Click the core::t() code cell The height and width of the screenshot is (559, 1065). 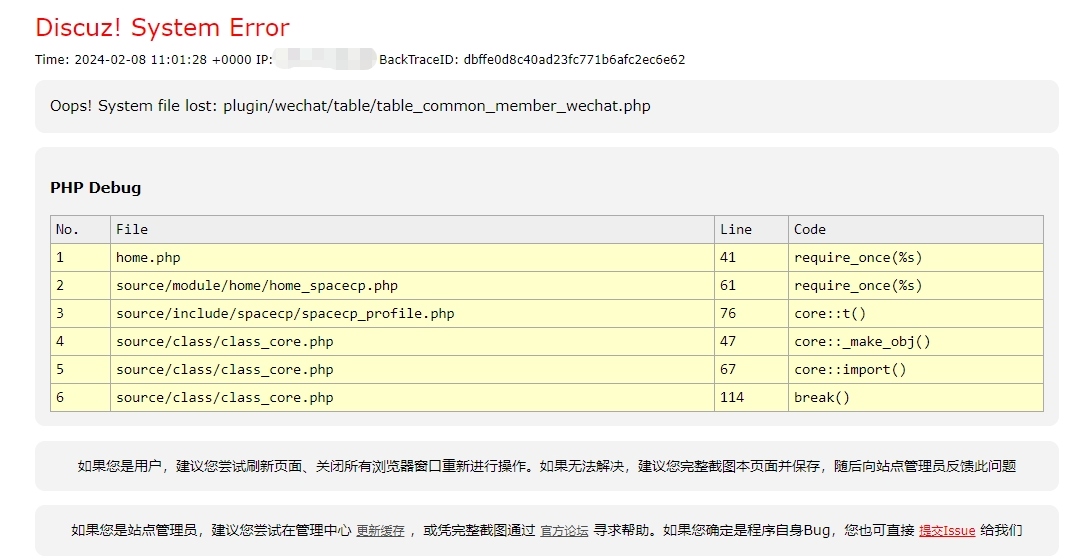(x=829, y=313)
